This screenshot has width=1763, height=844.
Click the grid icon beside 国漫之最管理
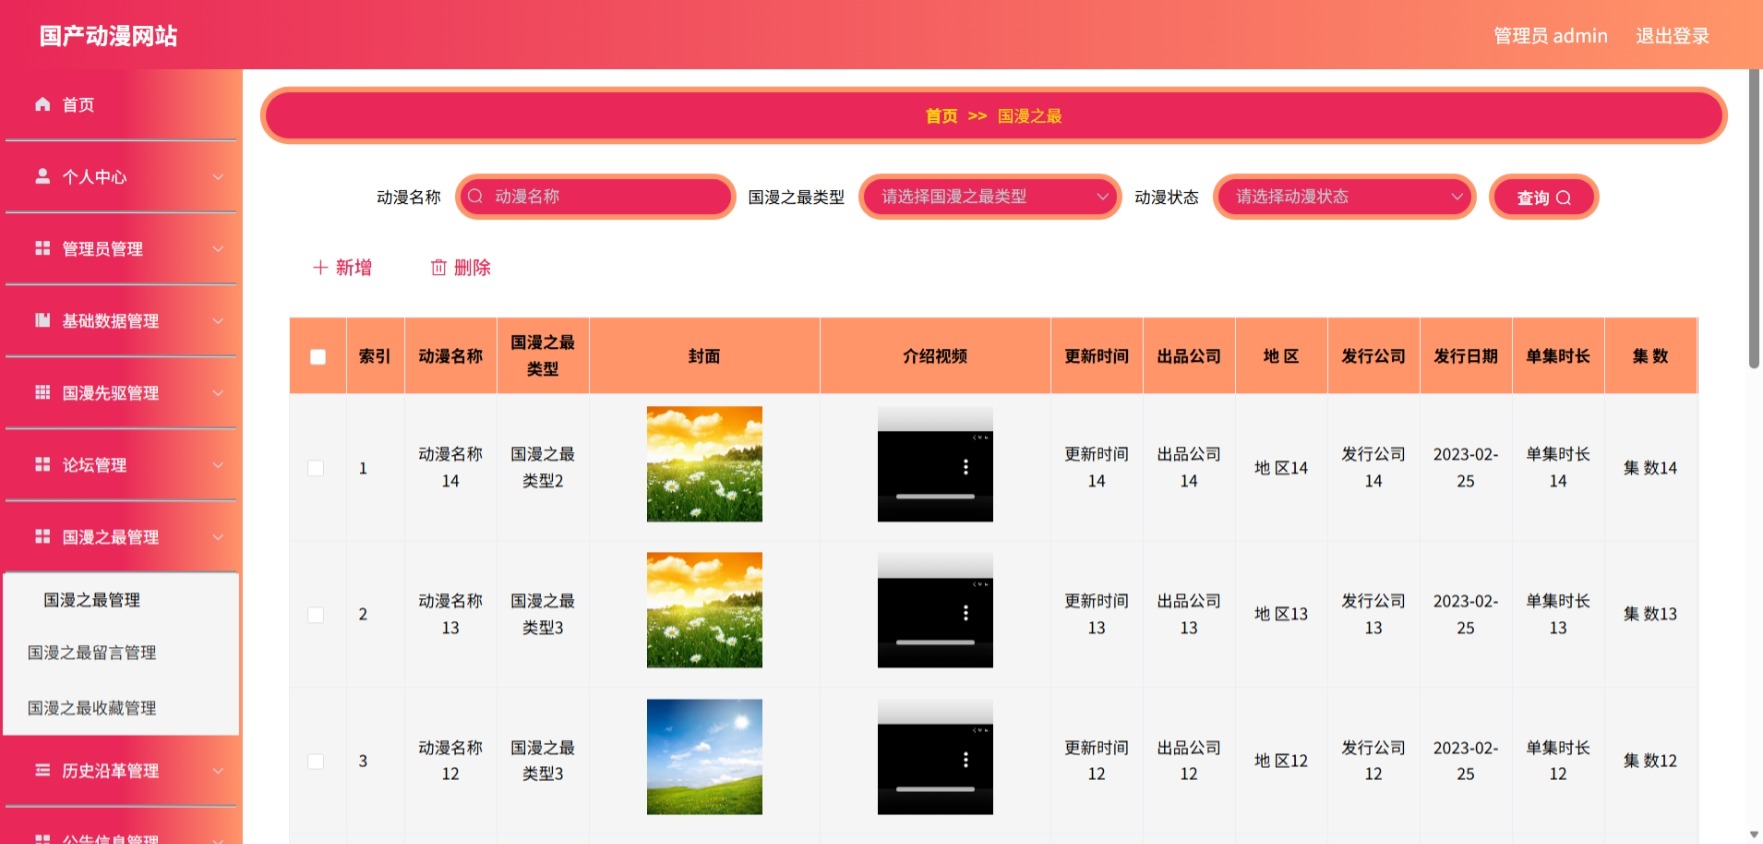42,536
